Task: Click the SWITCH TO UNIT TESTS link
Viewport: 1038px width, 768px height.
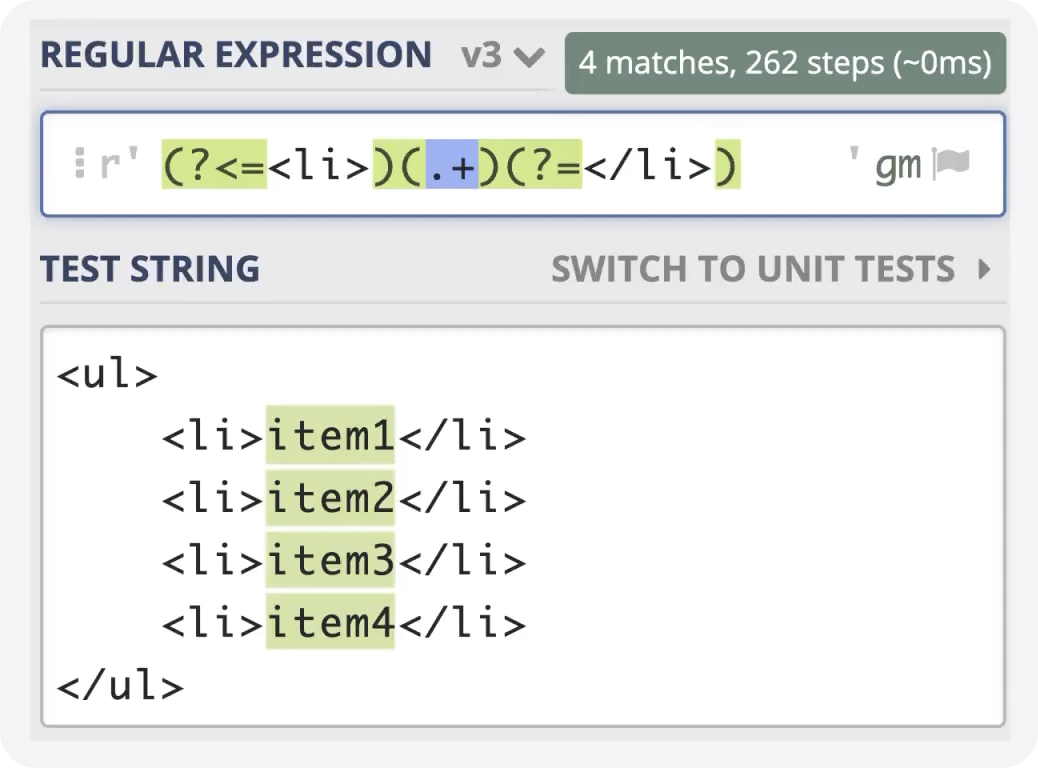Action: [x=753, y=269]
